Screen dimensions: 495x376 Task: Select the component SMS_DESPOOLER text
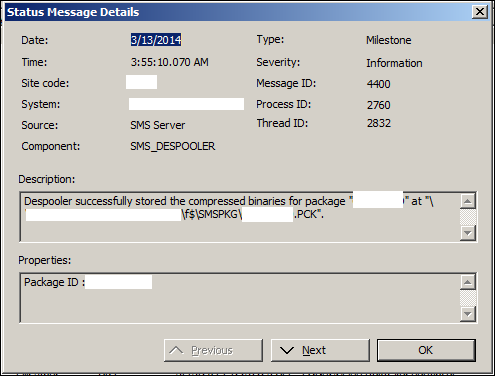click(x=173, y=146)
